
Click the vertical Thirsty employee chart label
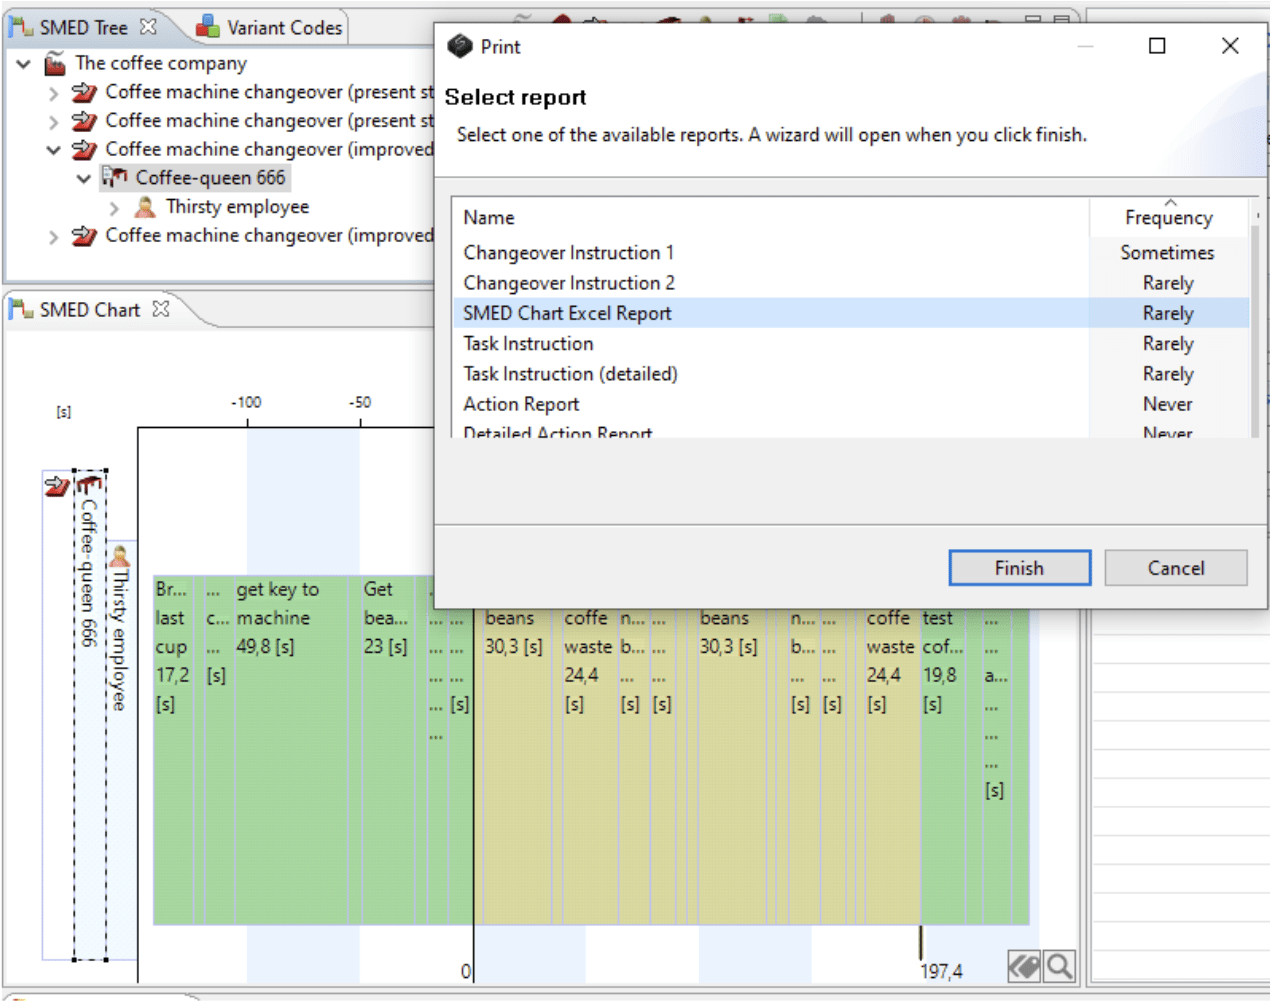pyautogui.click(x=119, y=640)
